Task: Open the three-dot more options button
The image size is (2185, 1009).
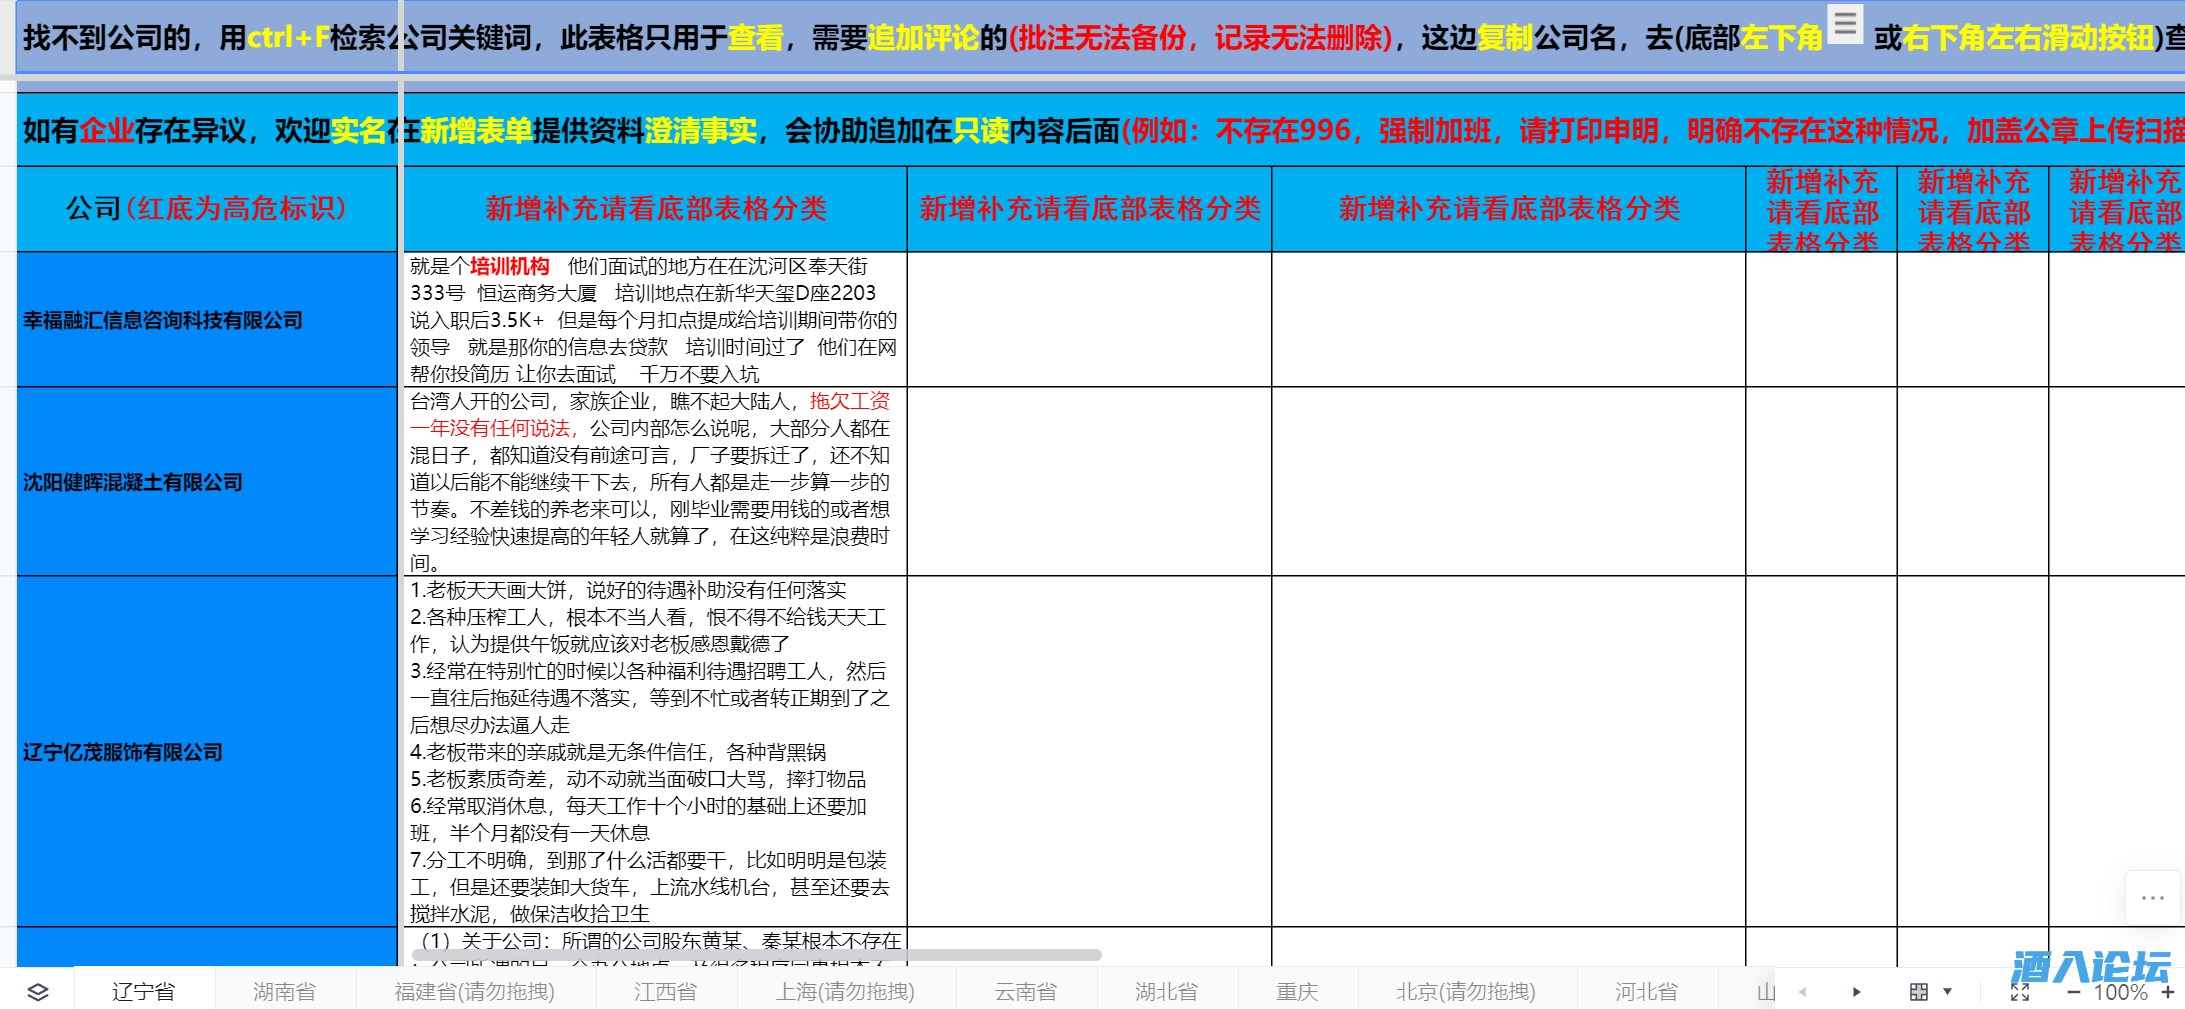Action: click(x=2152, y=898)
